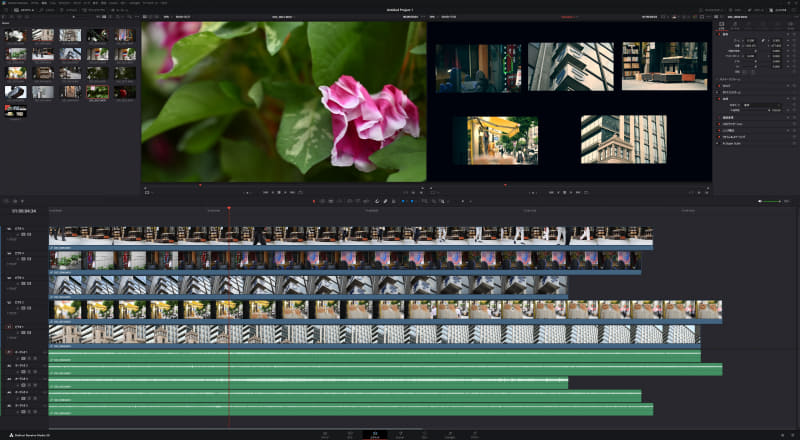
Task: Play the timeline viewer
Action: coord(571,192)
